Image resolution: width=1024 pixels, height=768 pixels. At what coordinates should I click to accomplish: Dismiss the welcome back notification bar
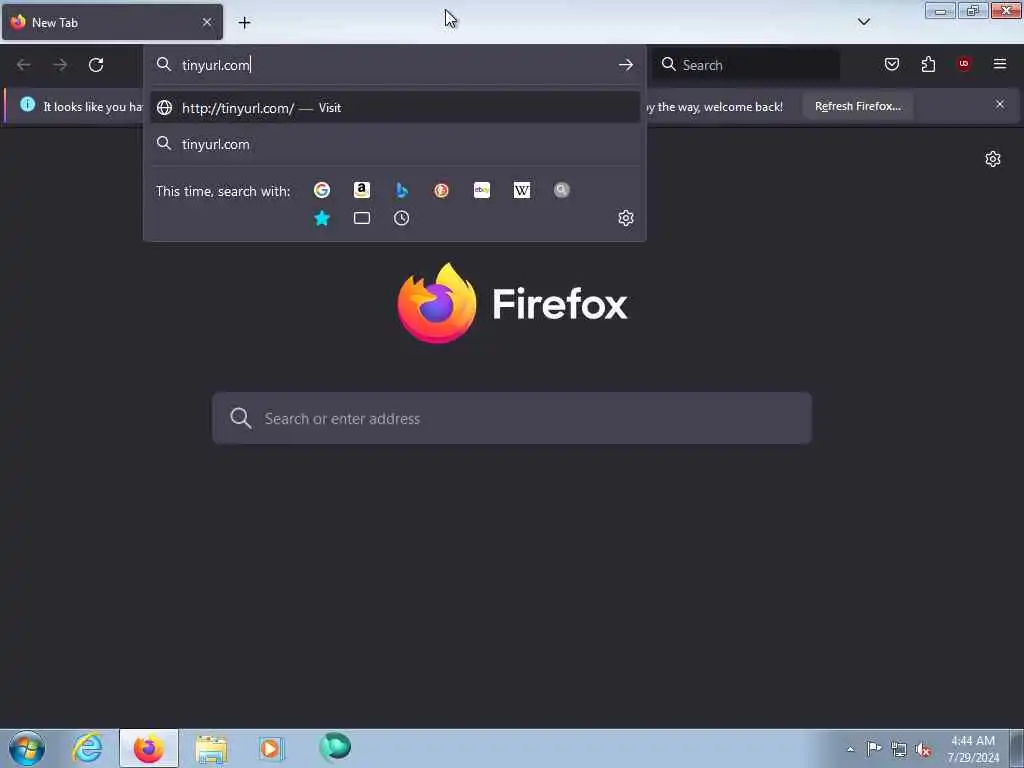[999, 104]
